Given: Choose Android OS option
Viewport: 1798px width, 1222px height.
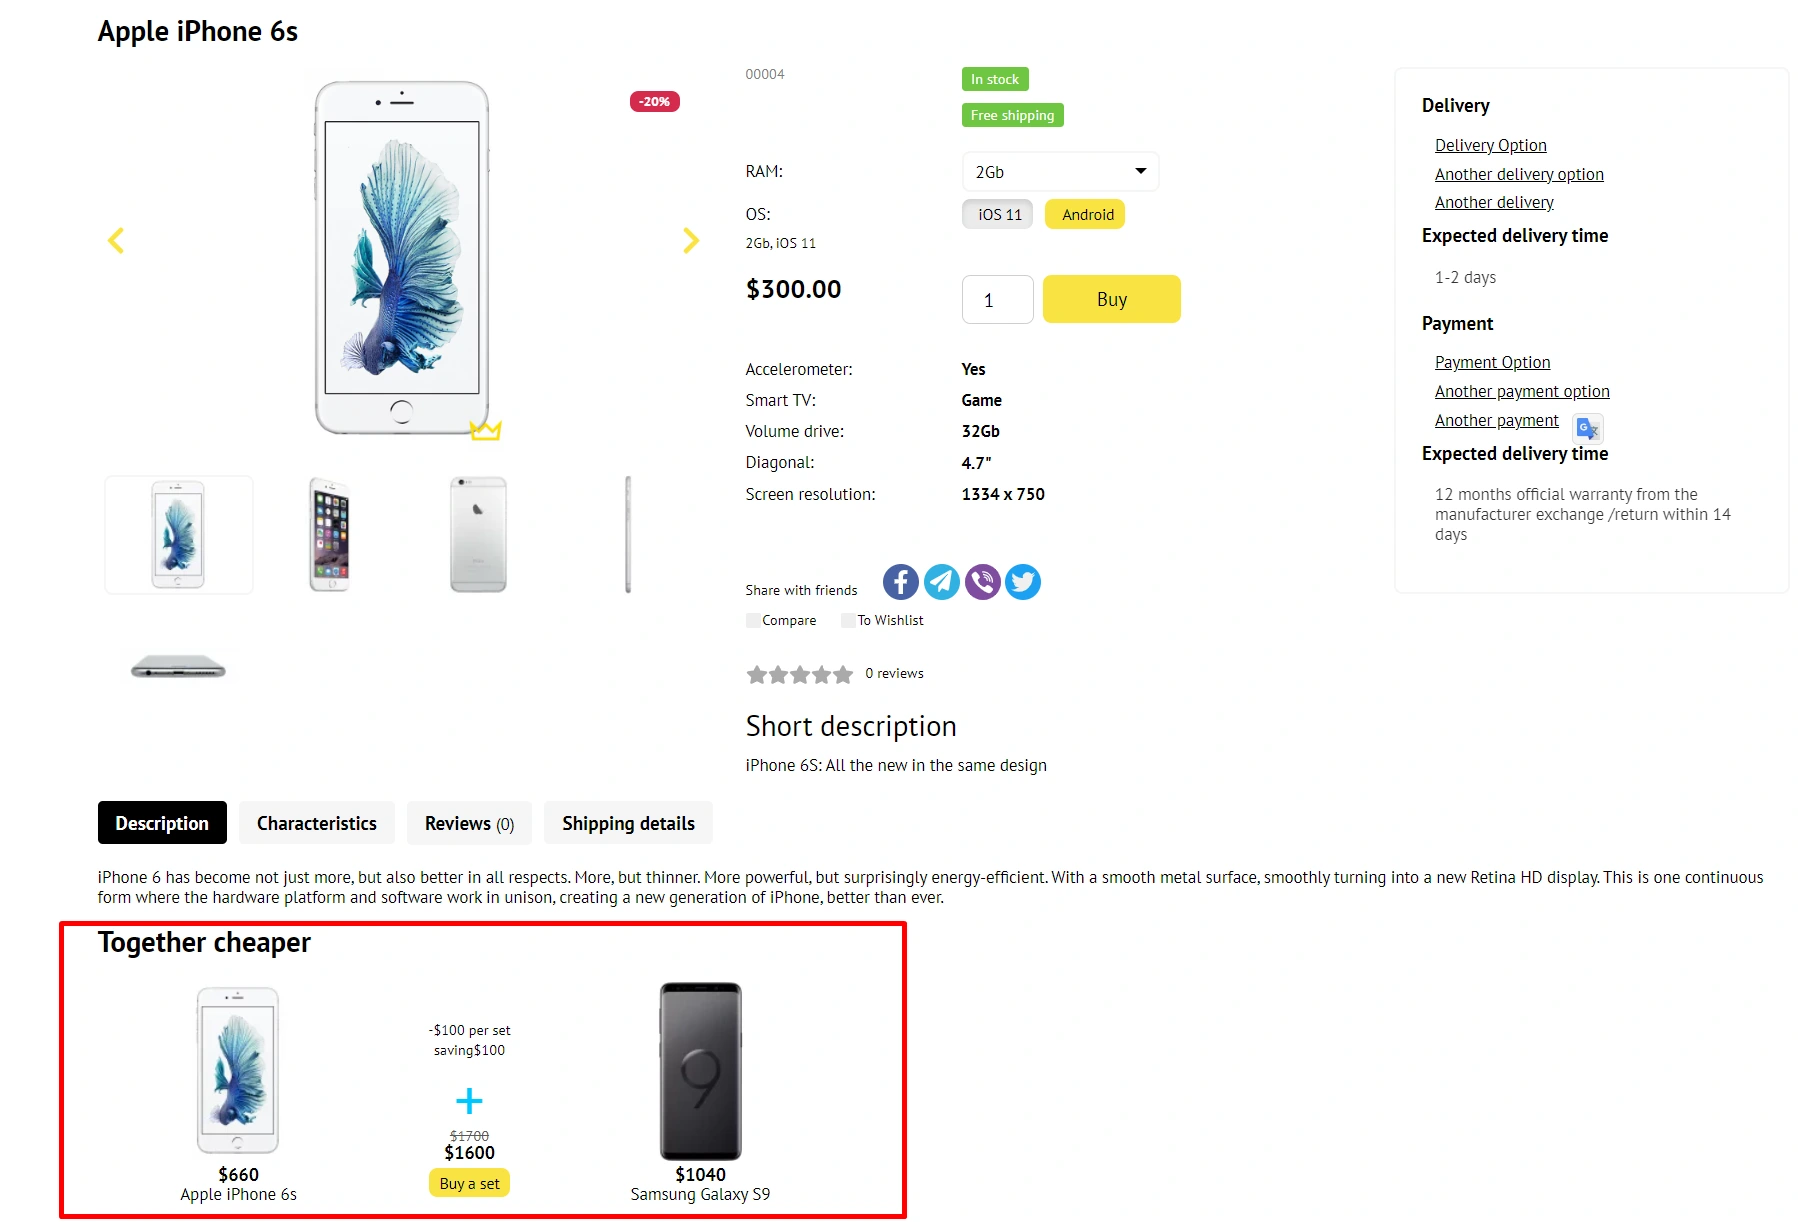Looking at the screenshot, I should 1086,215.
